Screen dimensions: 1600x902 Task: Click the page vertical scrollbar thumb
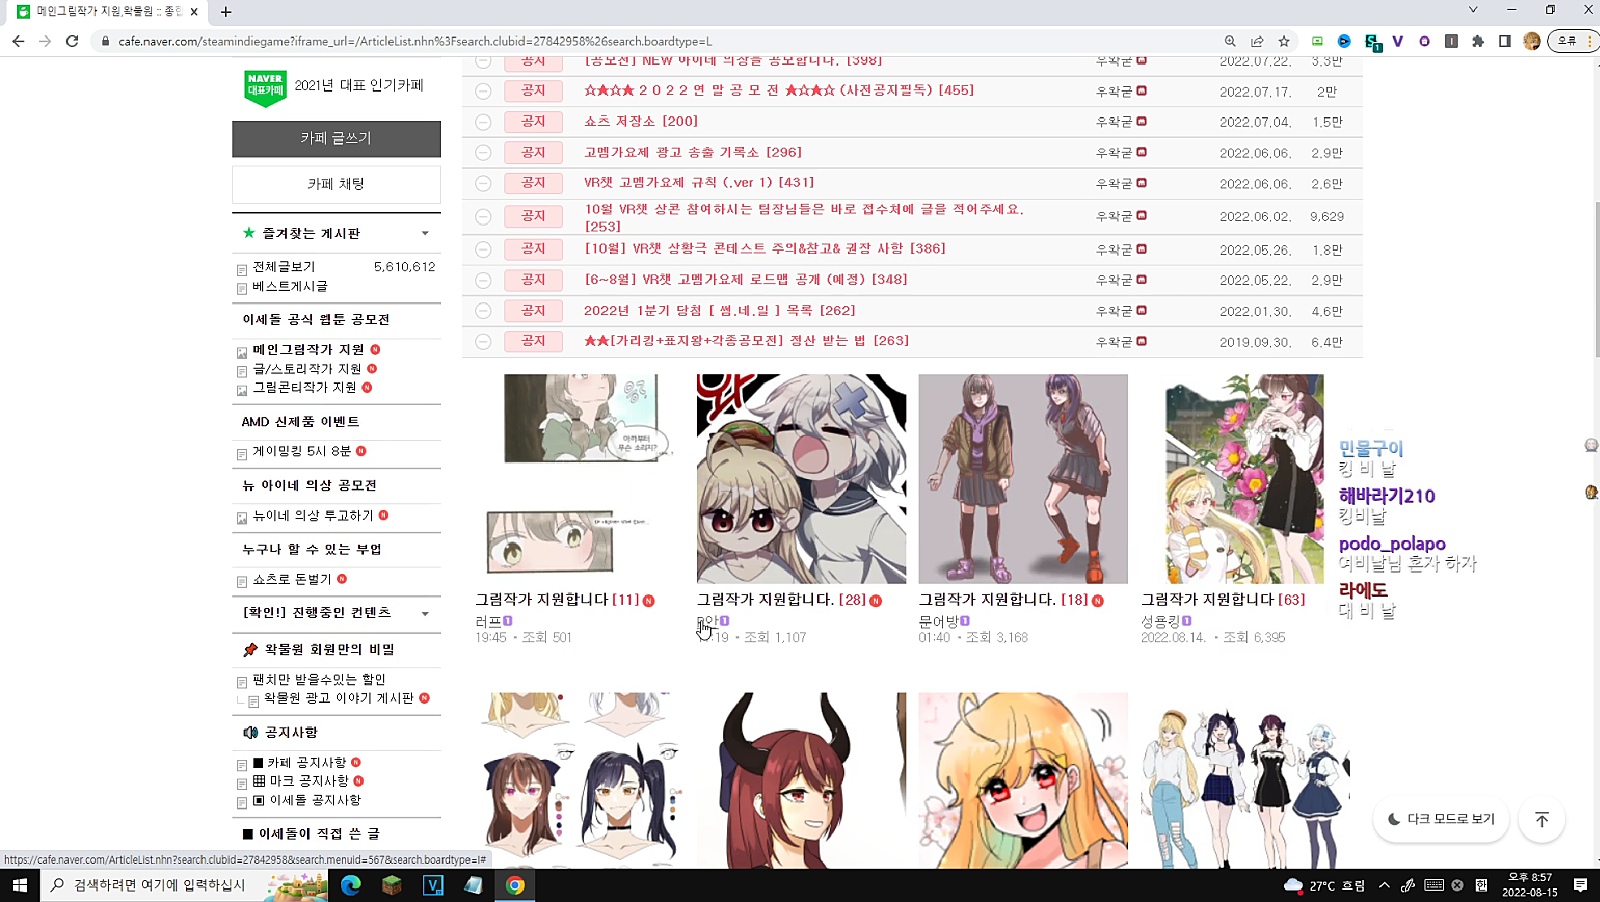pos(1595,280)
